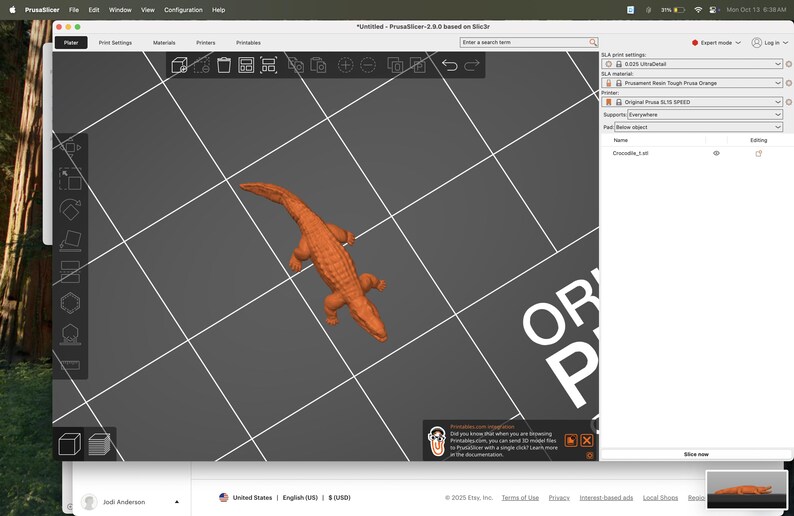Click the crocodile preview thumbnail at bottom right
The width and height of the screenshot is (794, 516).
747,489
